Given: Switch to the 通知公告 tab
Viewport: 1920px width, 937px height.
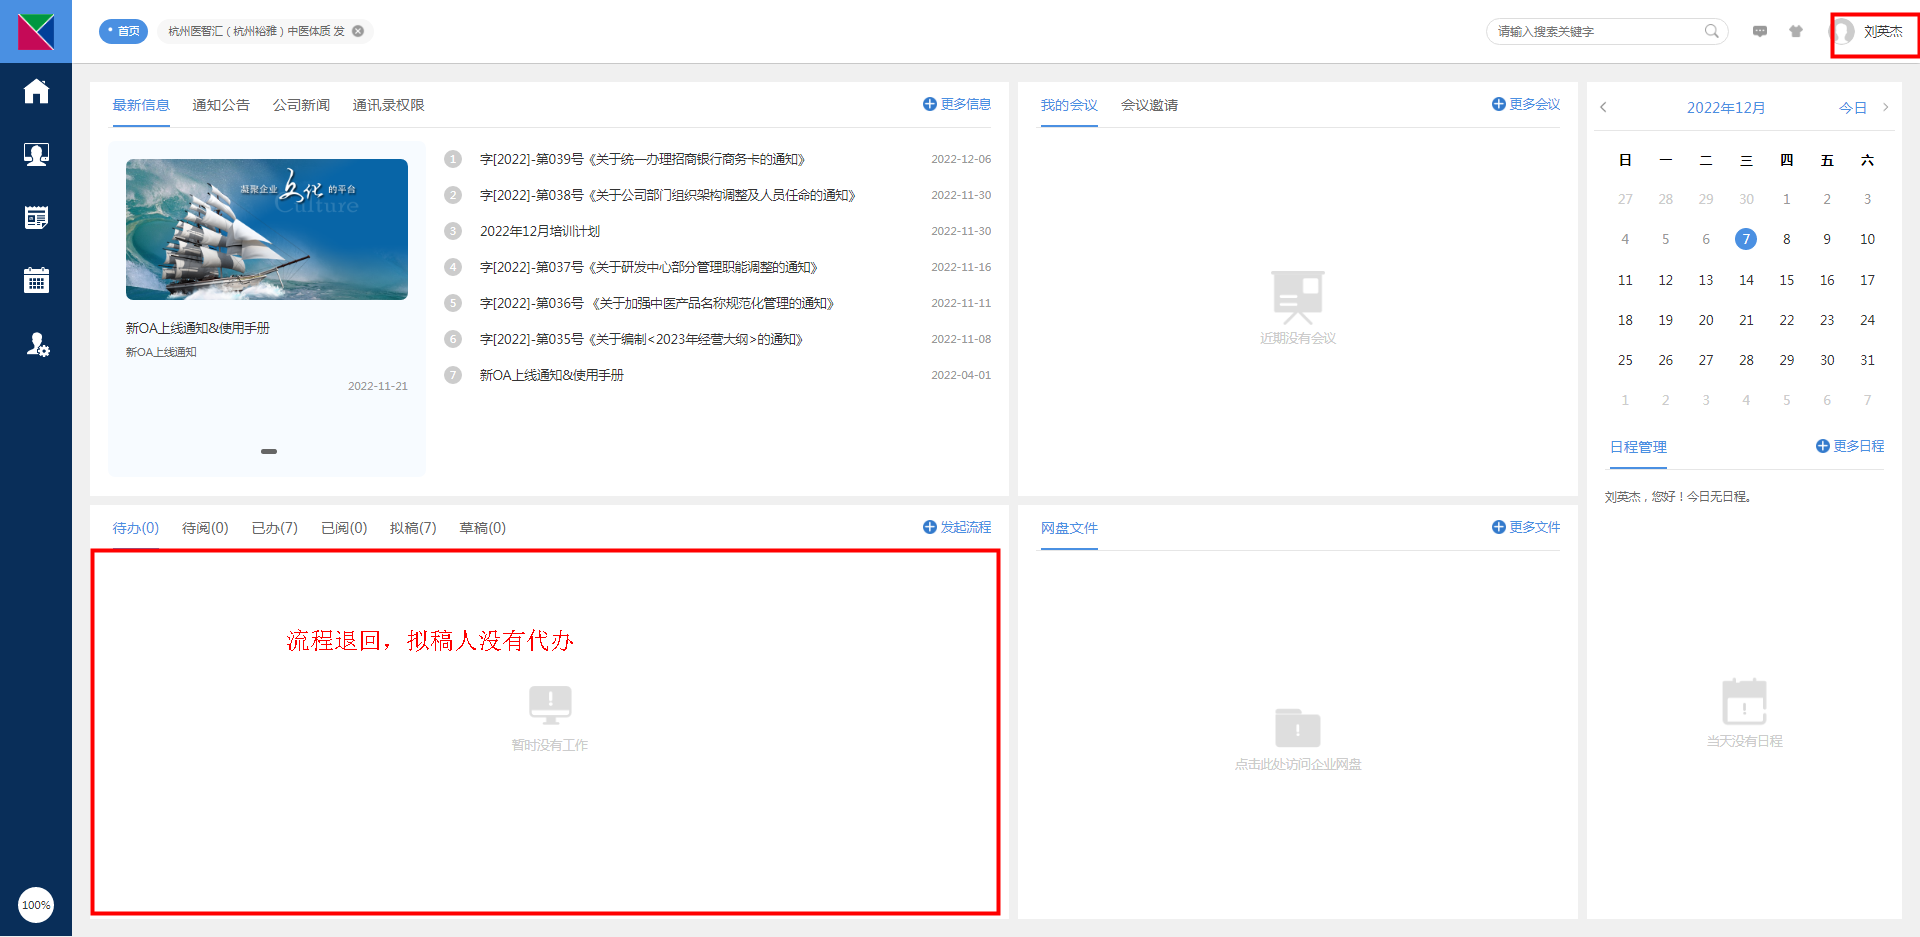Looking at the screenshot, I should 221,105.
